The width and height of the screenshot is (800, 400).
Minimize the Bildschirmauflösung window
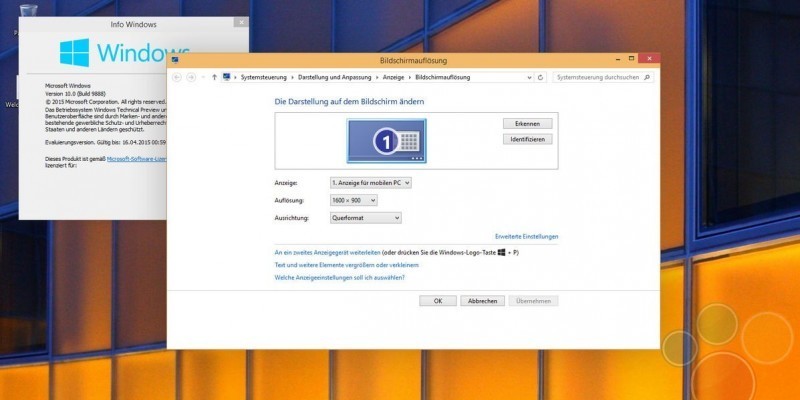tap(617, 59)
